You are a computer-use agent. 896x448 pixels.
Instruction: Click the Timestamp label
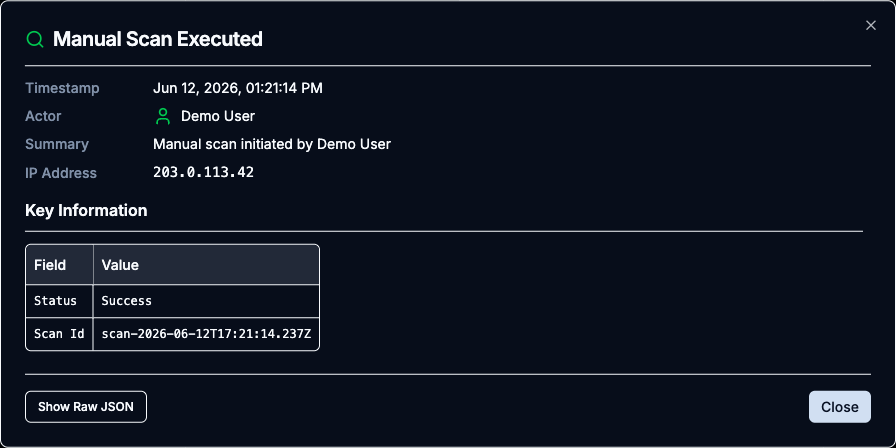(x=62, y=88)
